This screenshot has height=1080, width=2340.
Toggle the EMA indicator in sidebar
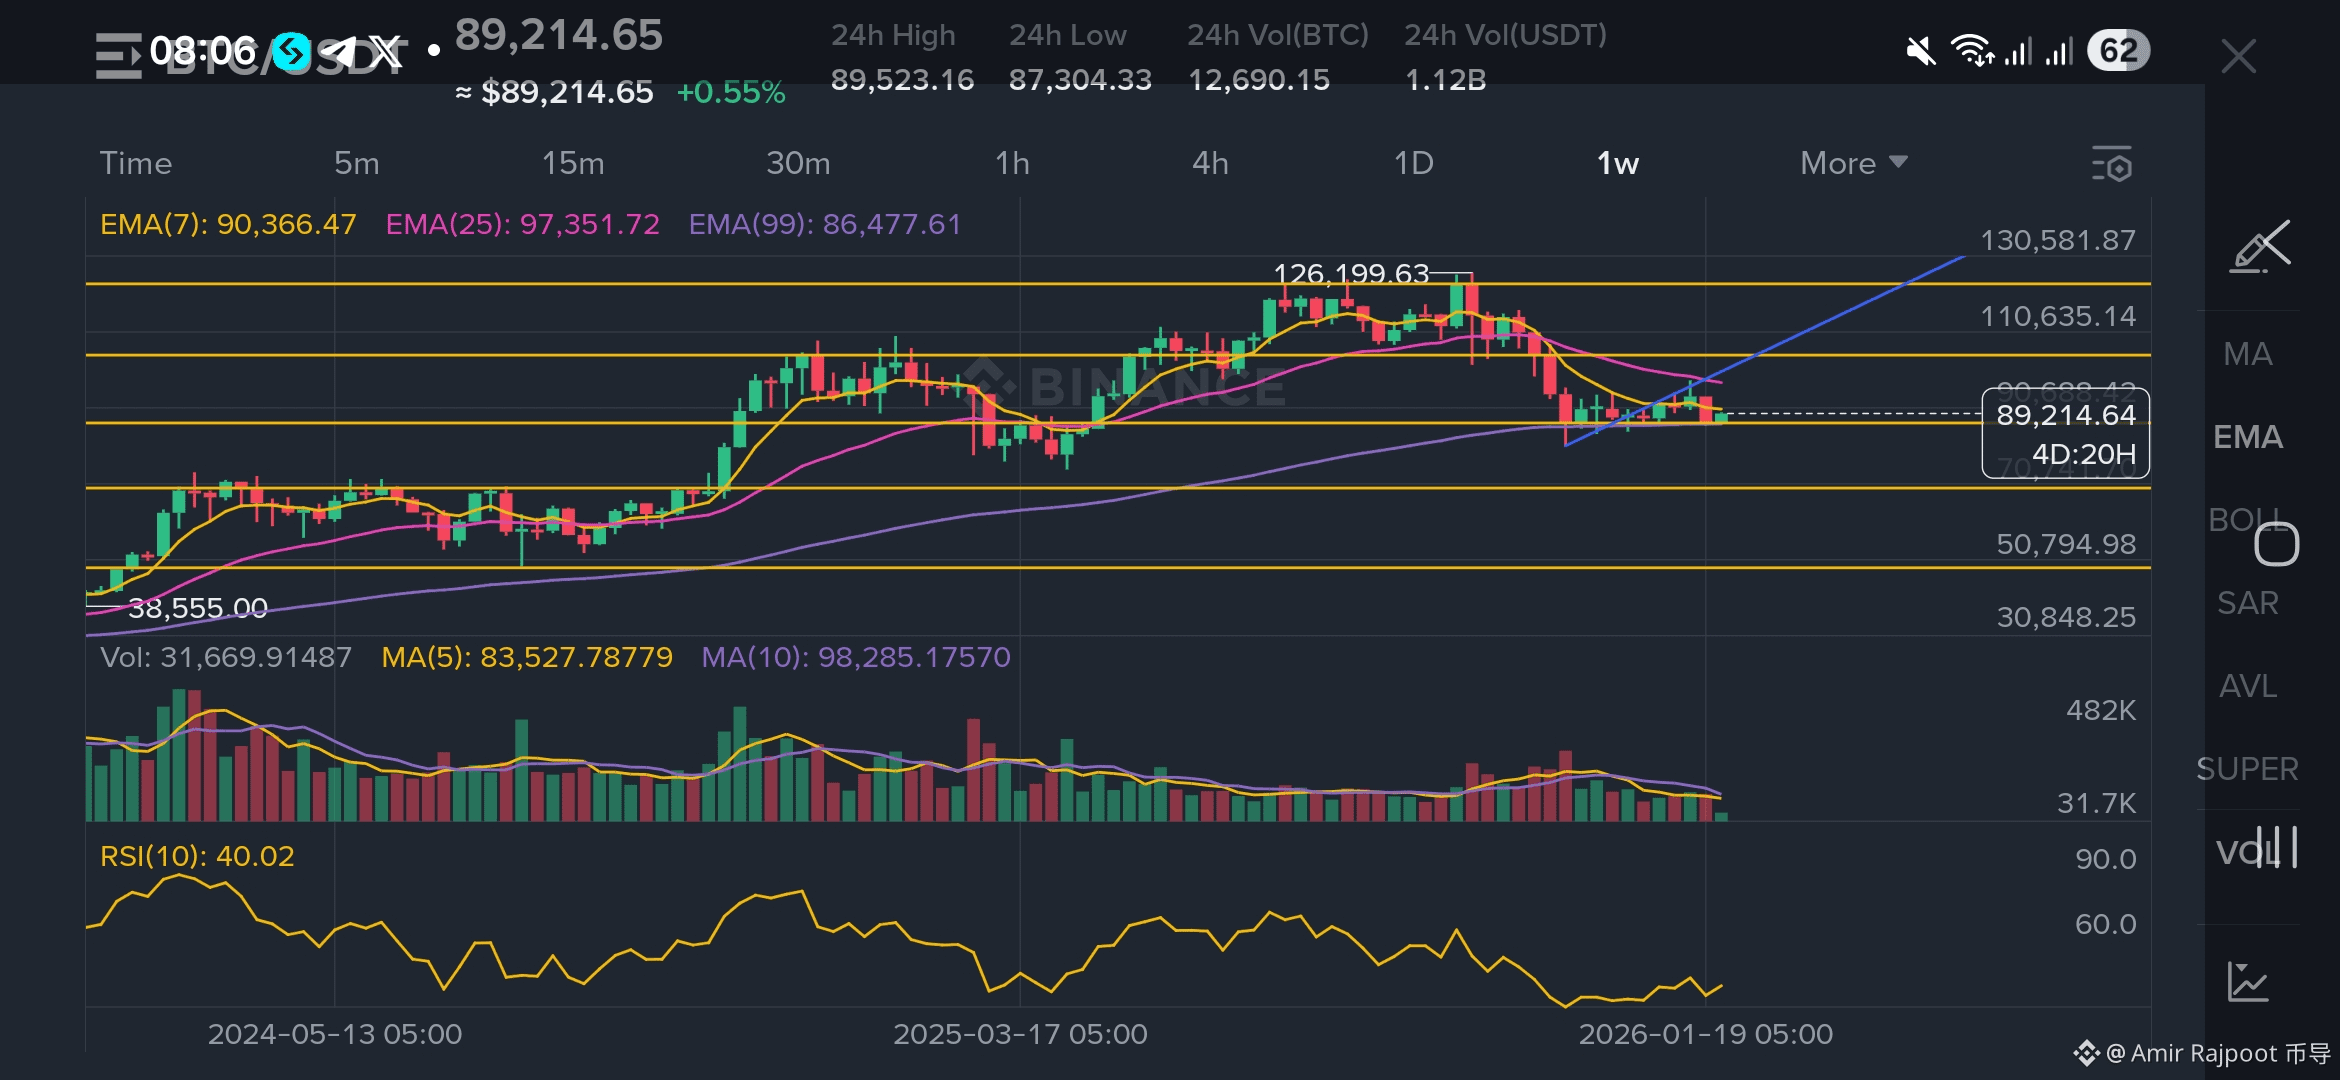click(2247, 437)
